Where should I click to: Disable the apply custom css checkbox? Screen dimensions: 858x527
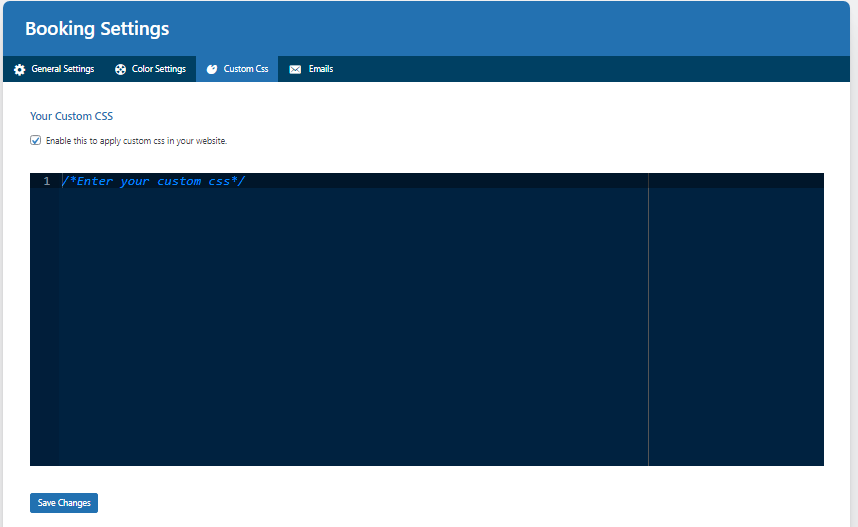pyautogui.click(x=36, y=141)
